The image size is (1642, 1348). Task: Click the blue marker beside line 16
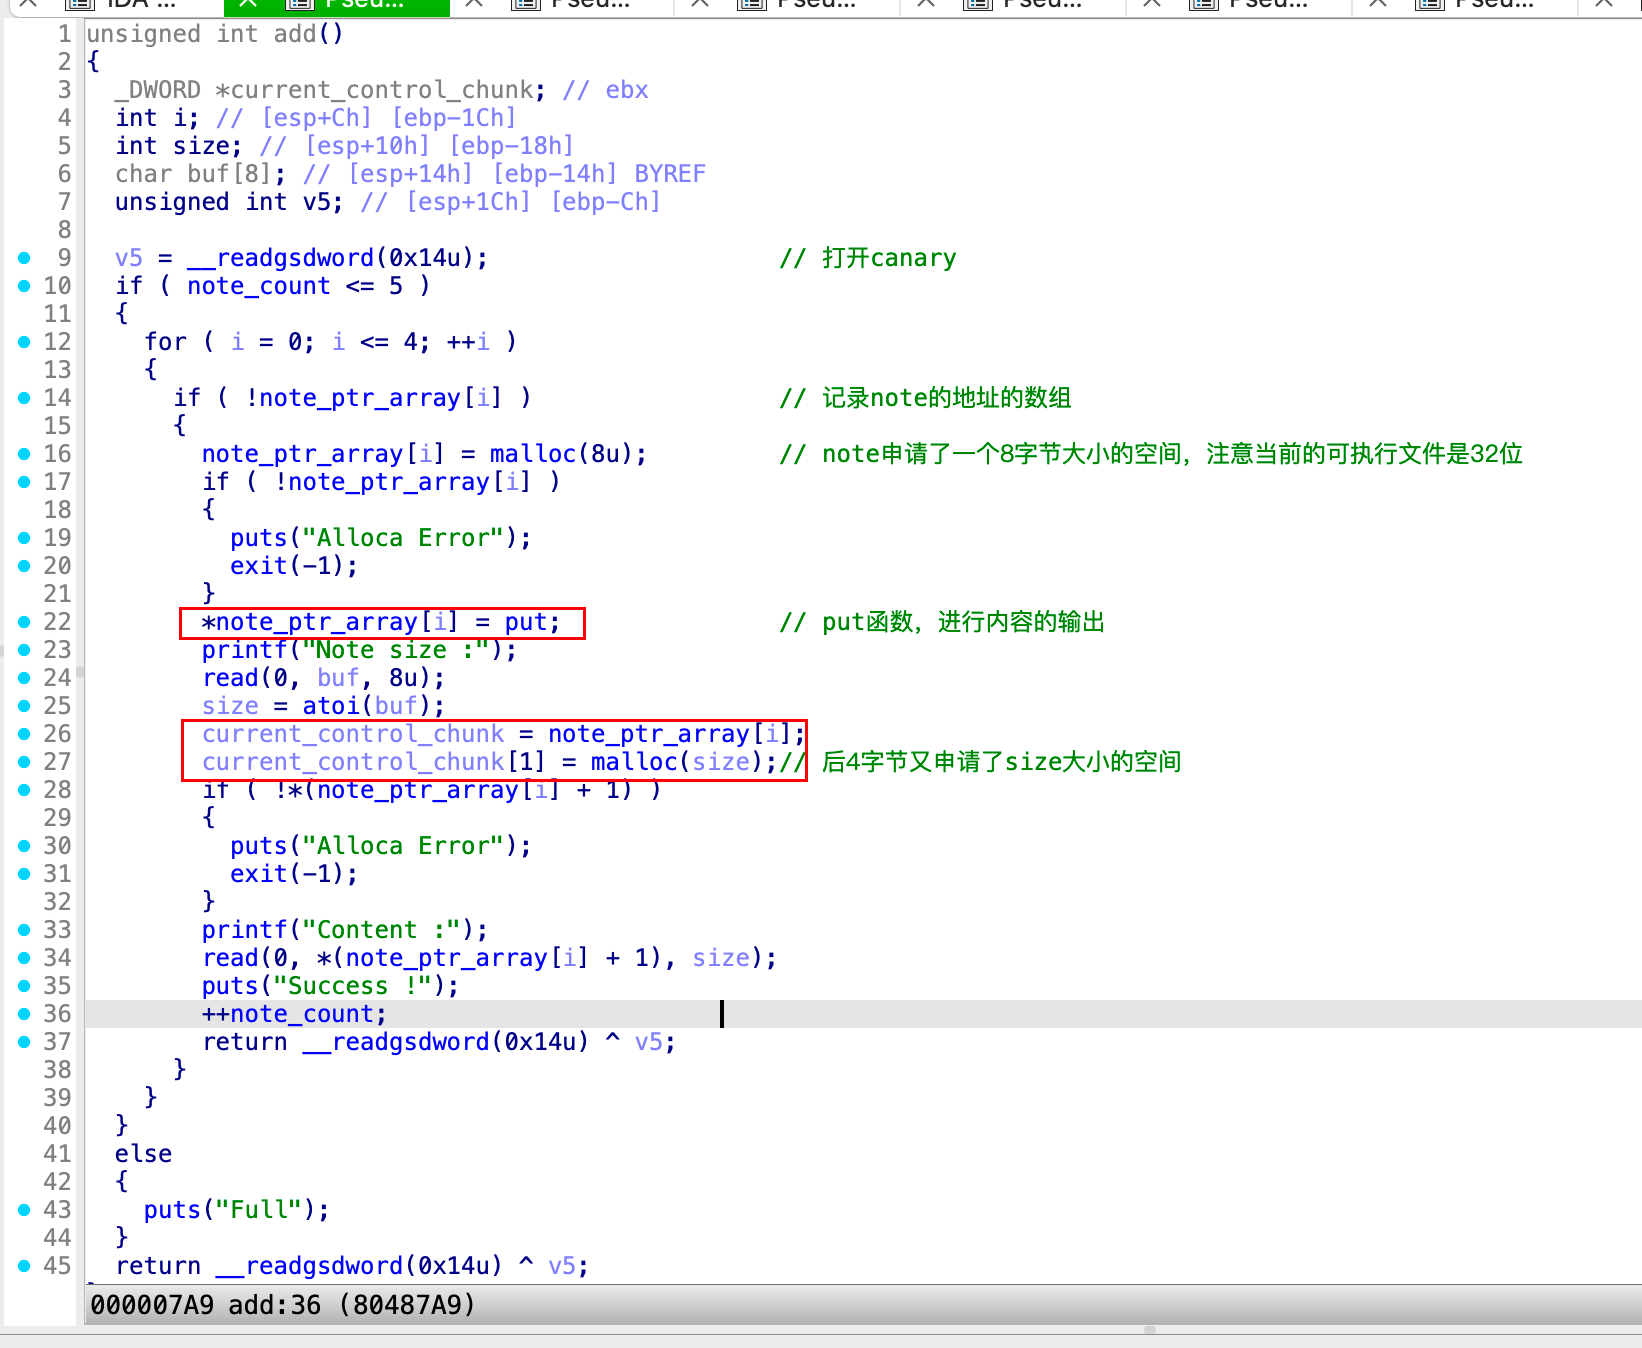25,453
